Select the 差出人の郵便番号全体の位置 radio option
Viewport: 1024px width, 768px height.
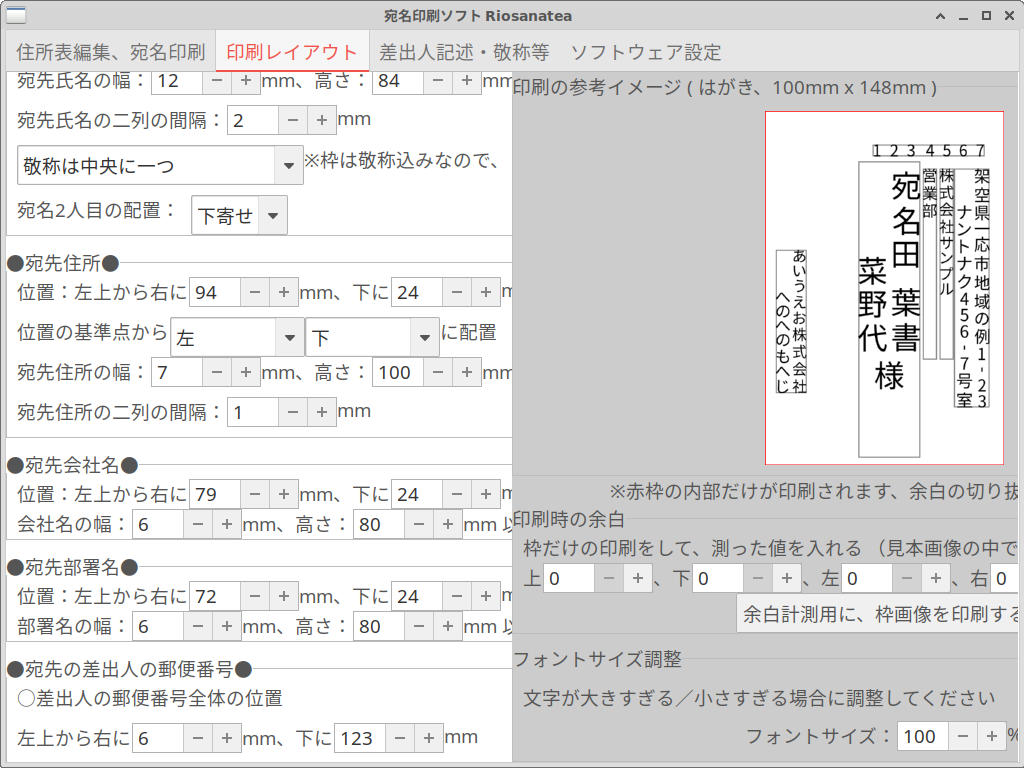tap(26, 698)
